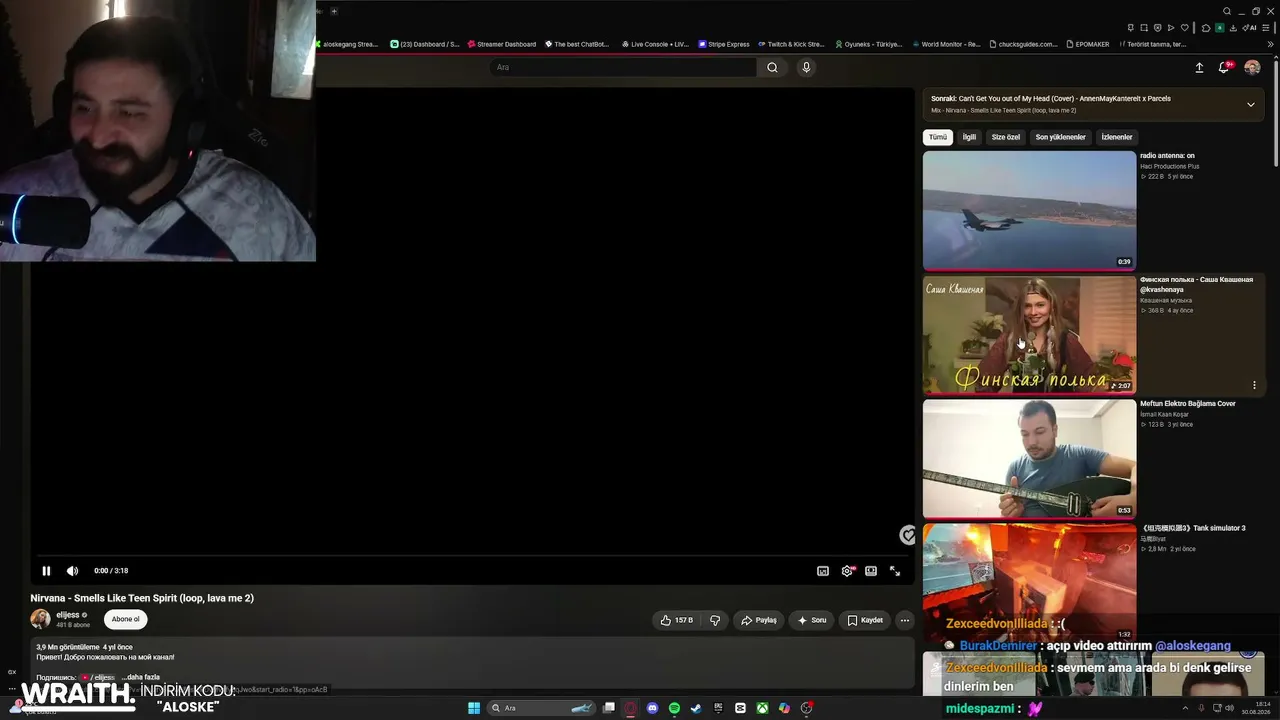Save video with Kaydet button
The image size is (1280, 720).
click(865, 620)
